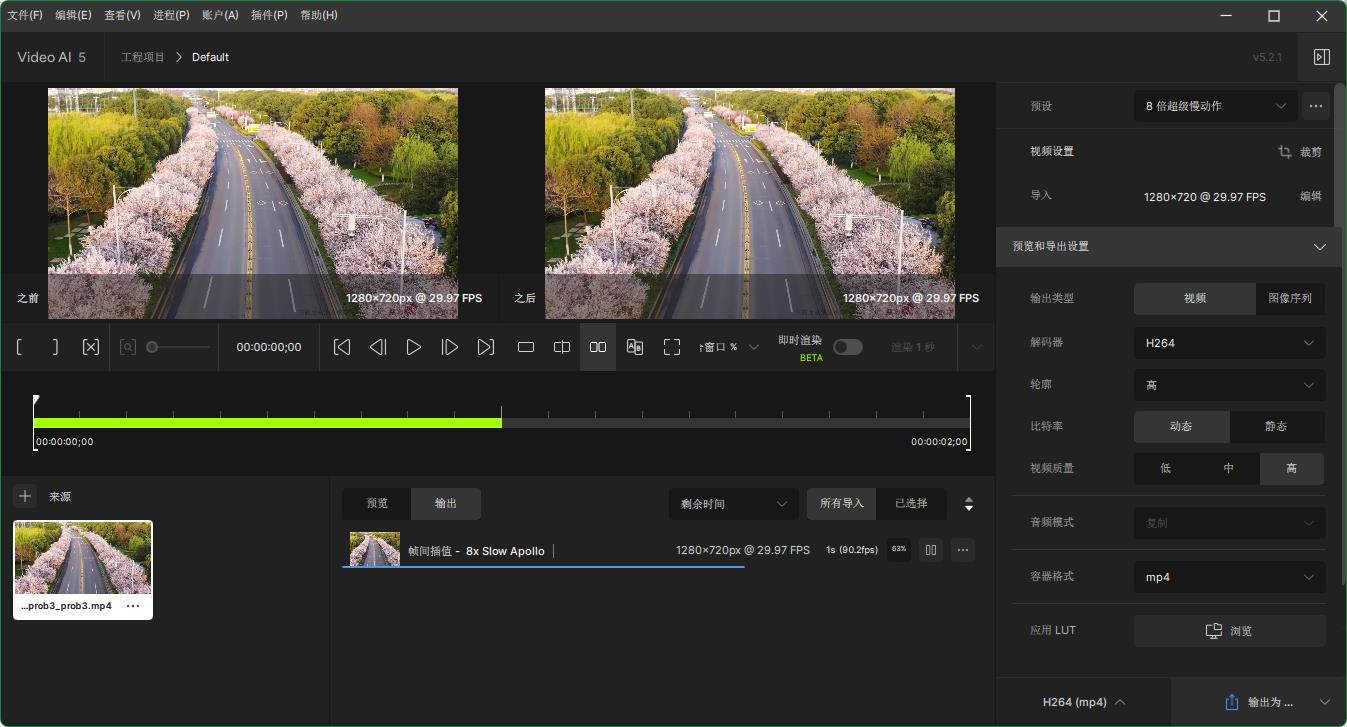Set the trim out-point bracket

pos(54,347)
